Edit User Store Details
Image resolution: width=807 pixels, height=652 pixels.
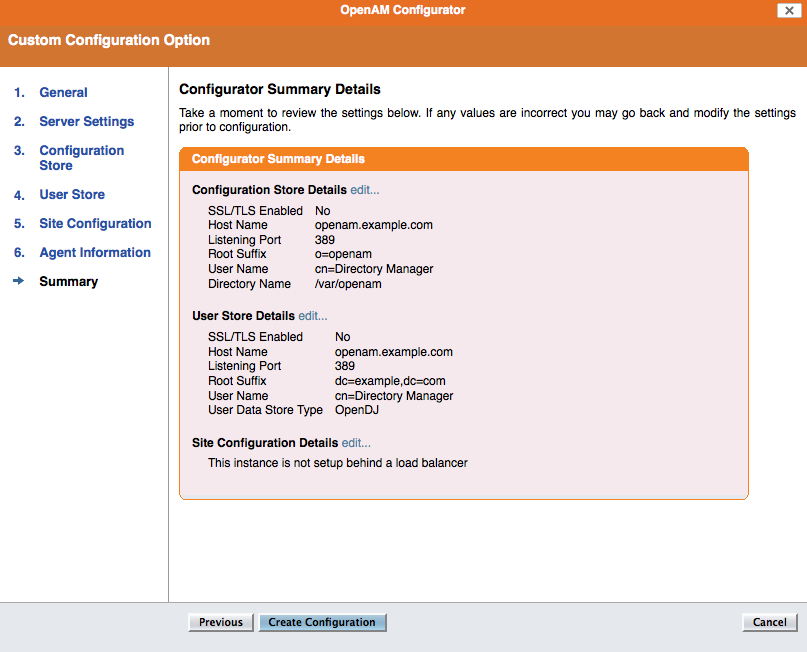(312, 316)
